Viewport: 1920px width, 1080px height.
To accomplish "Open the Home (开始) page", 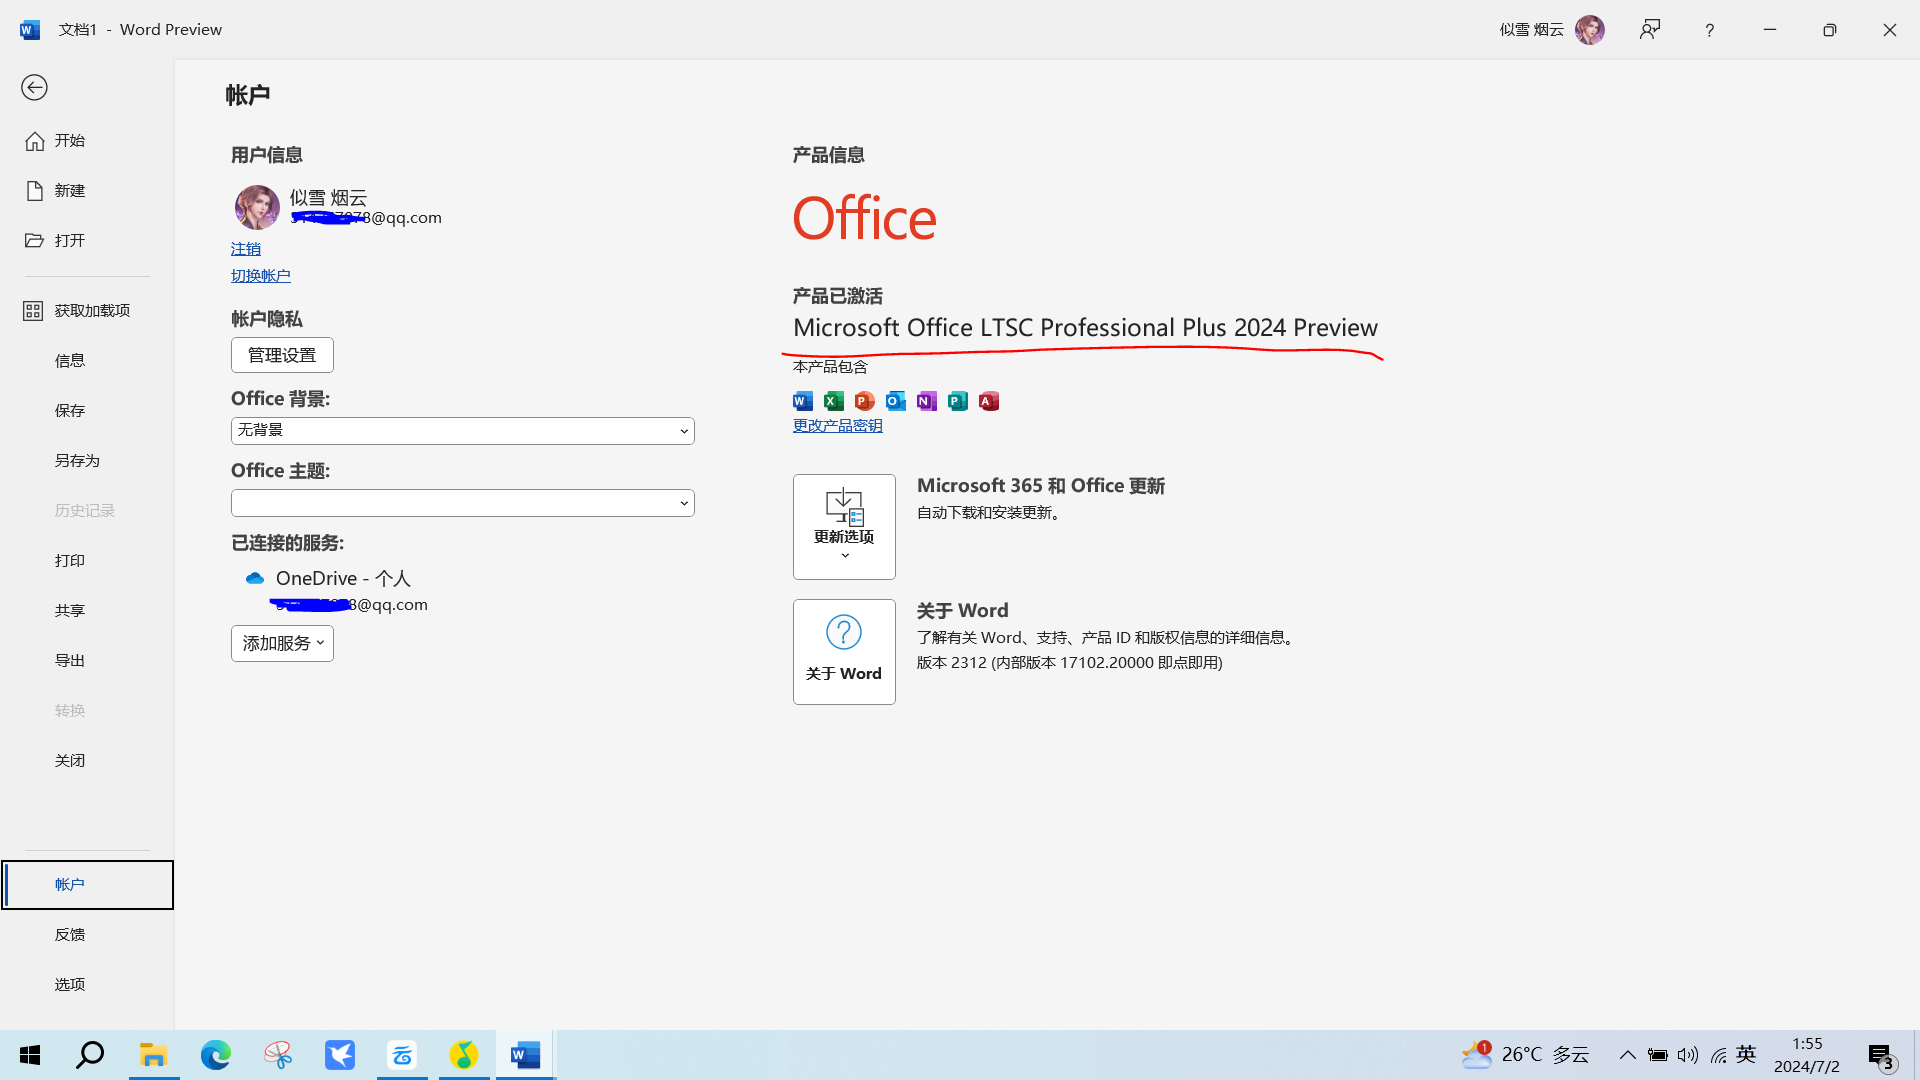I will (69, 141).
